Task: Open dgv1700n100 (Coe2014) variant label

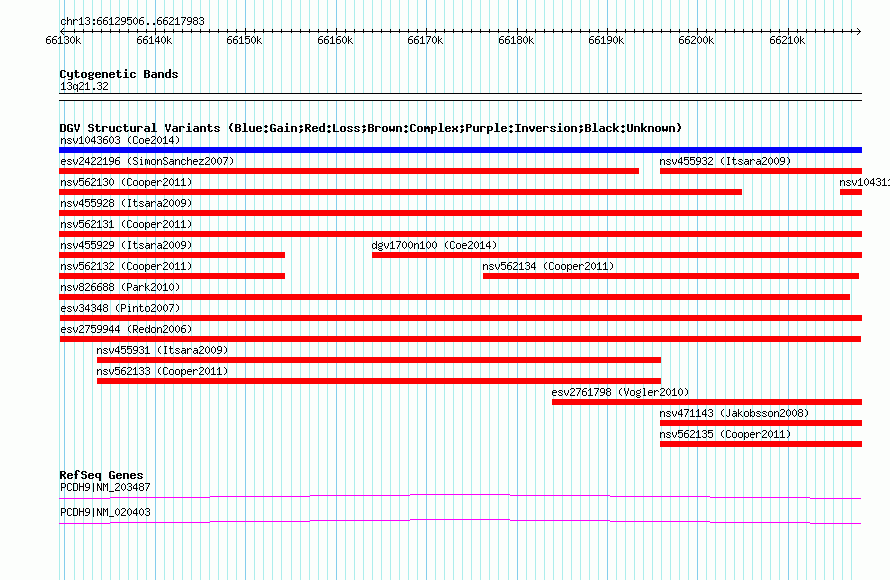Action: (x=434, y=245)
